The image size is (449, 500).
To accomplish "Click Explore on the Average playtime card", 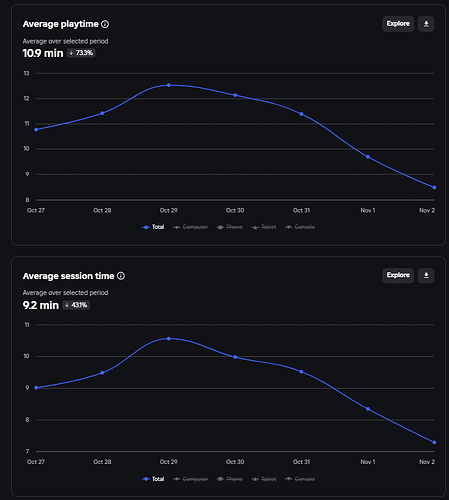I will (x=398, y=24).
